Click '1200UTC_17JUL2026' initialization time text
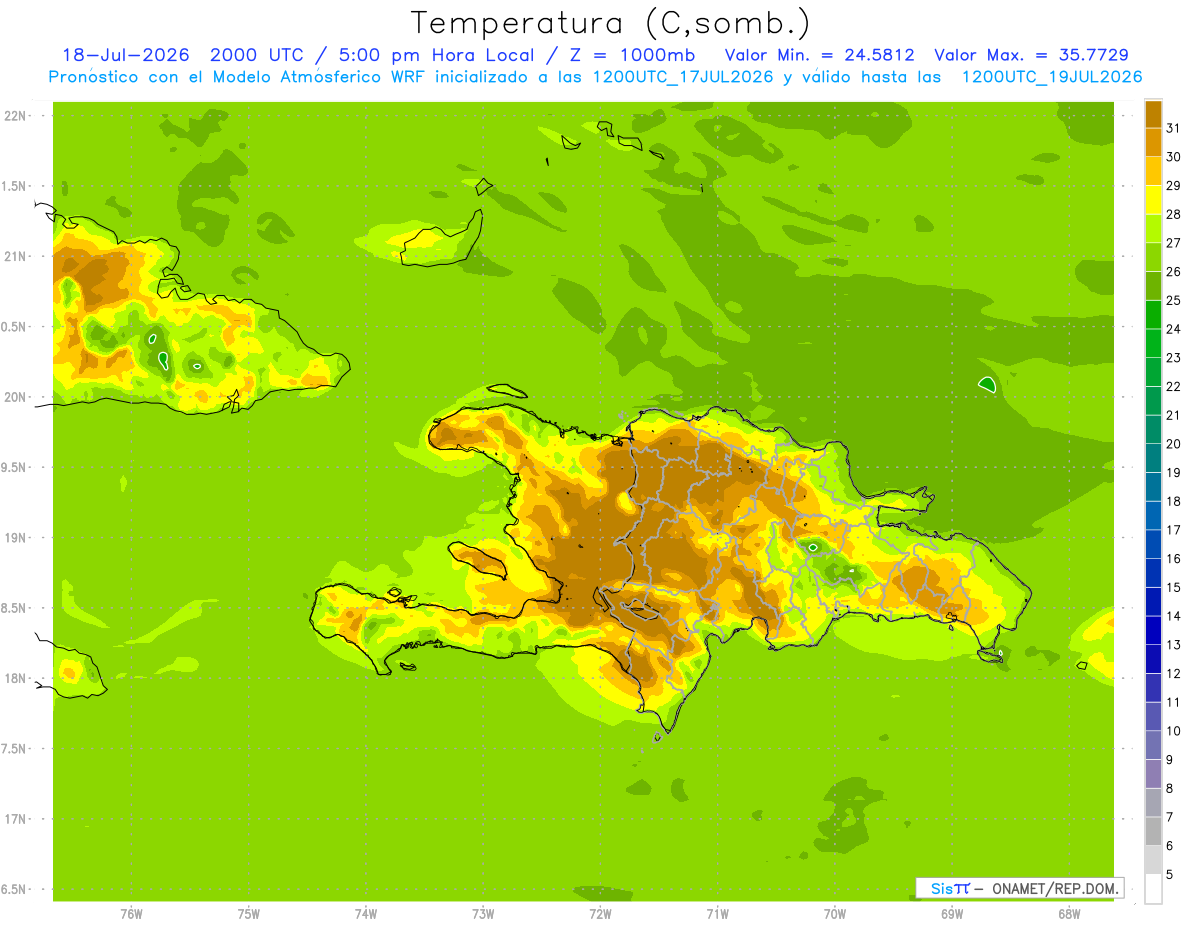 pos(683,77)
